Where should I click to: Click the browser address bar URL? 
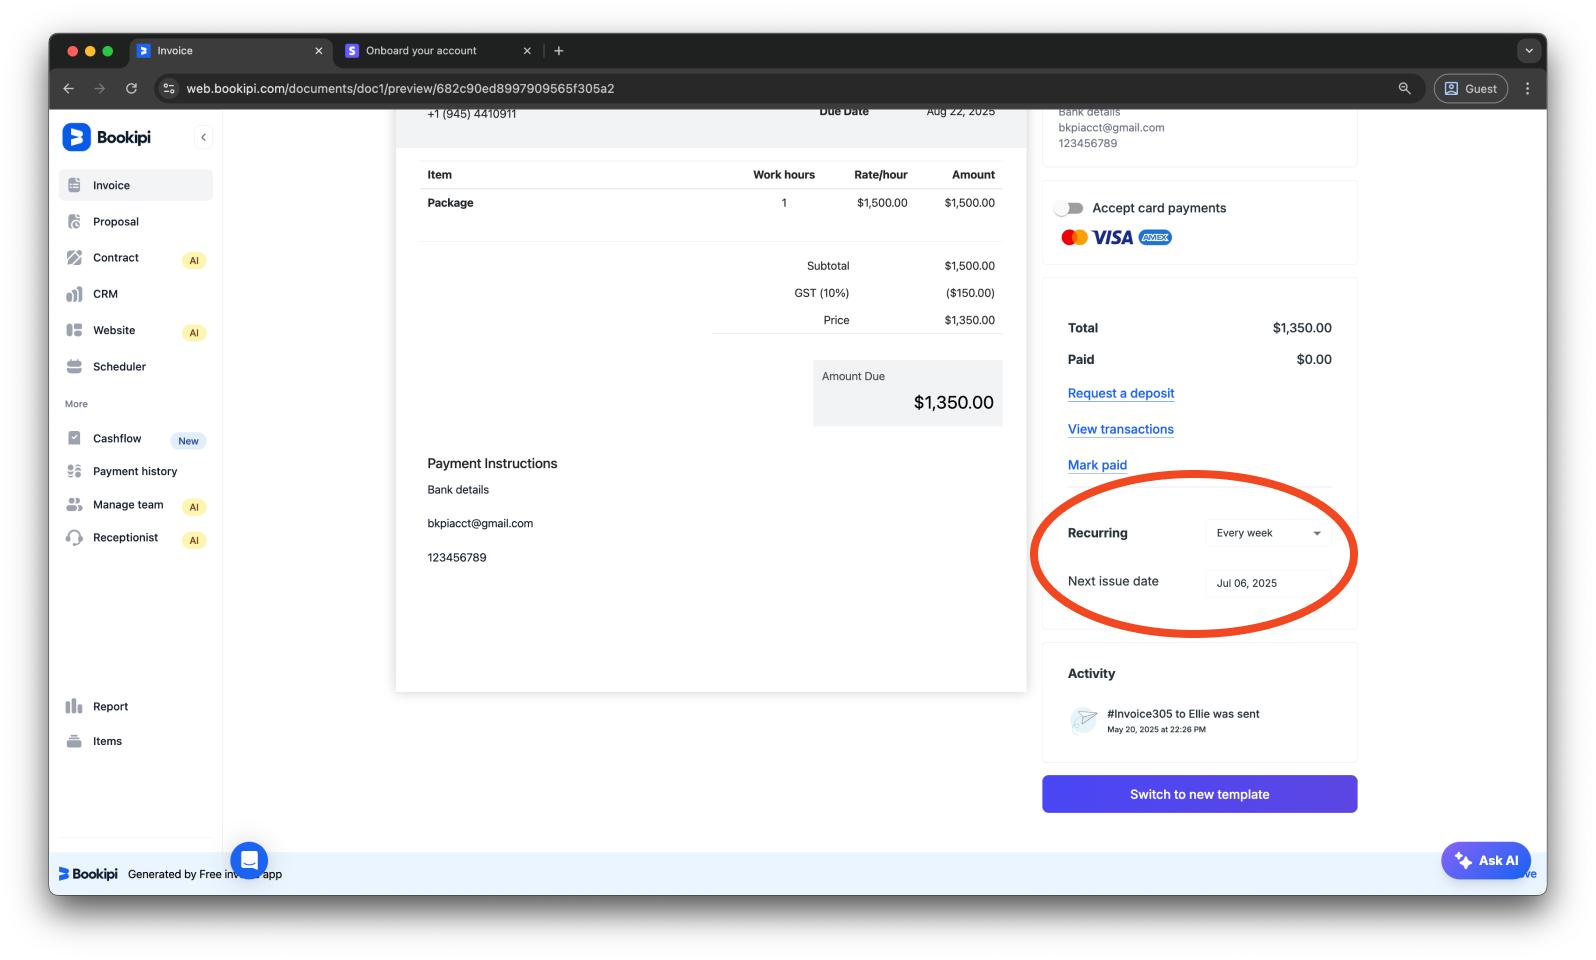pos(400,88)
